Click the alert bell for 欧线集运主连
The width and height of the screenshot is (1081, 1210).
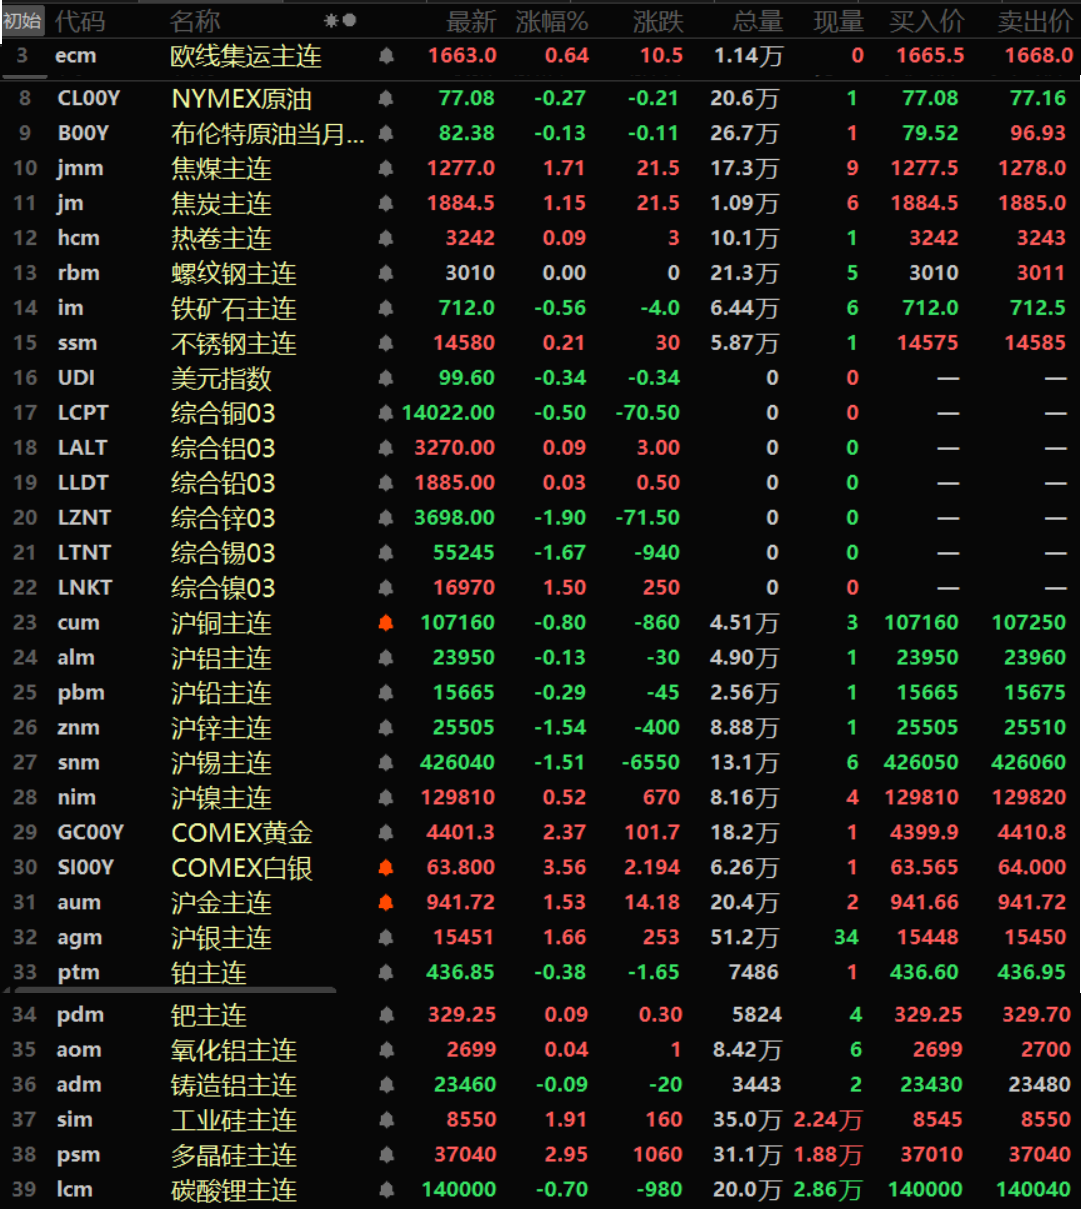[x=386, y=57]
